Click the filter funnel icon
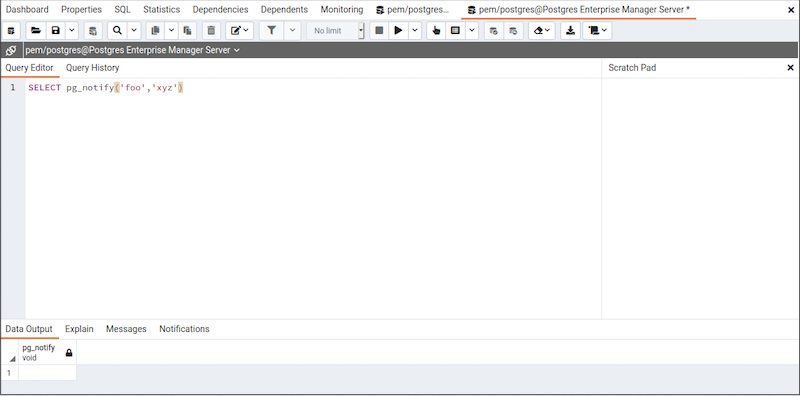This screenshot has height=396, width=800. pyautogui.click(x=272, y=31)
